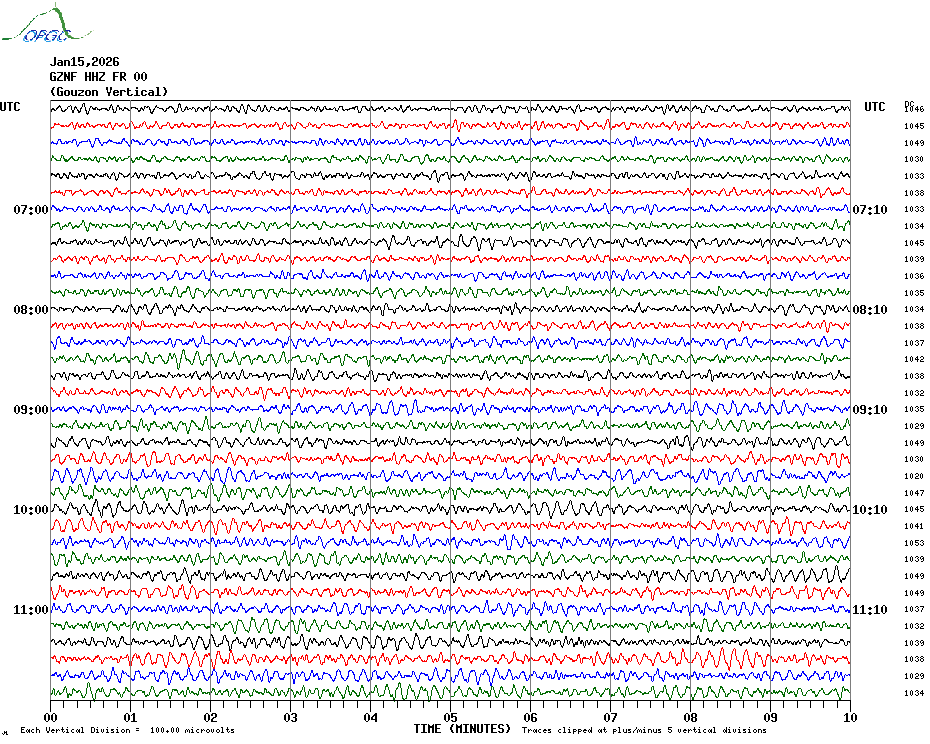
Task: Click the OFGC logo
Action: coord(46,24)
